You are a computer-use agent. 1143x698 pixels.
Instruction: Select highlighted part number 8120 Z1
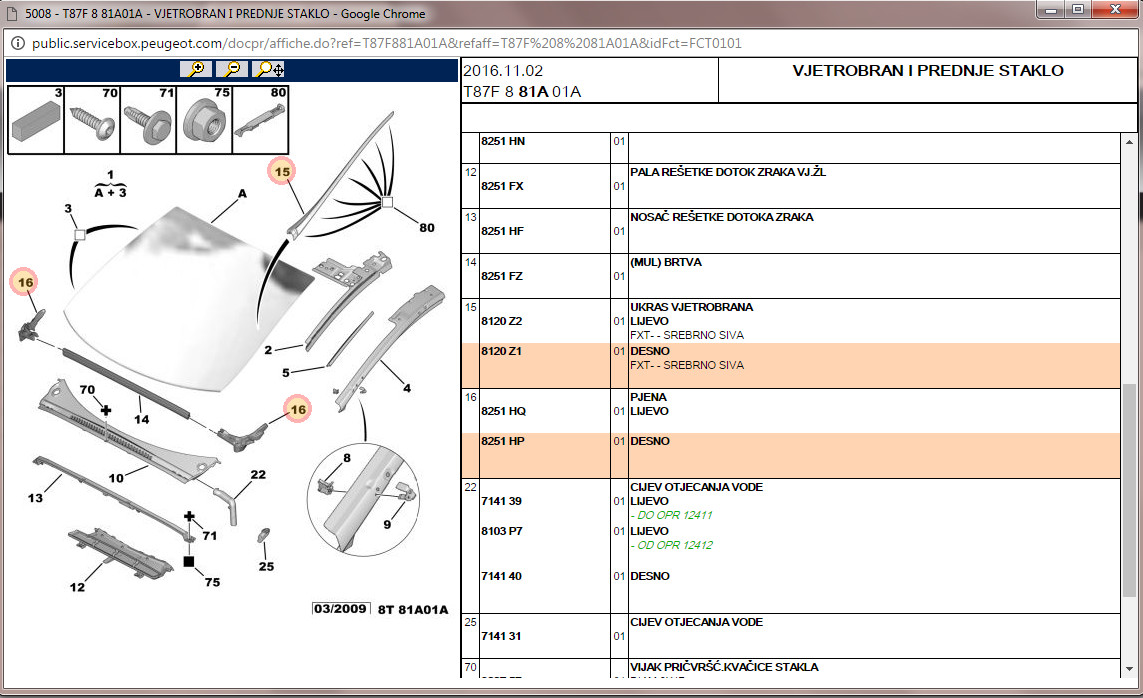[502, 351]
